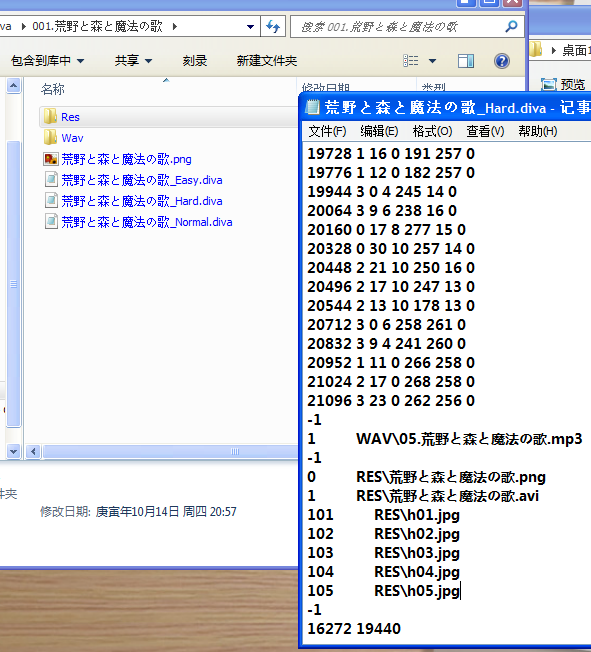
Task: Click the PNG image file icon
Action: pyautogui.click(x=50, y=159)
